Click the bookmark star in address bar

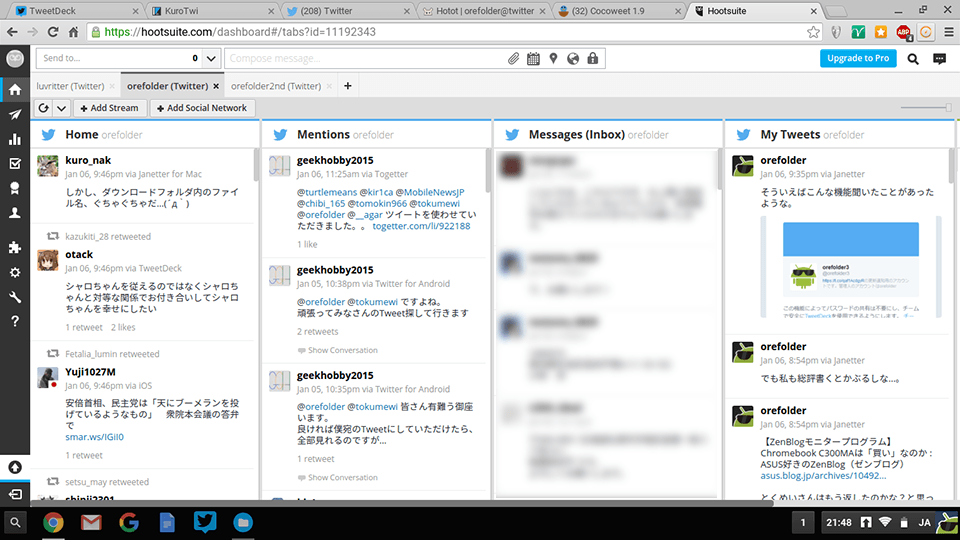point(813,32)
